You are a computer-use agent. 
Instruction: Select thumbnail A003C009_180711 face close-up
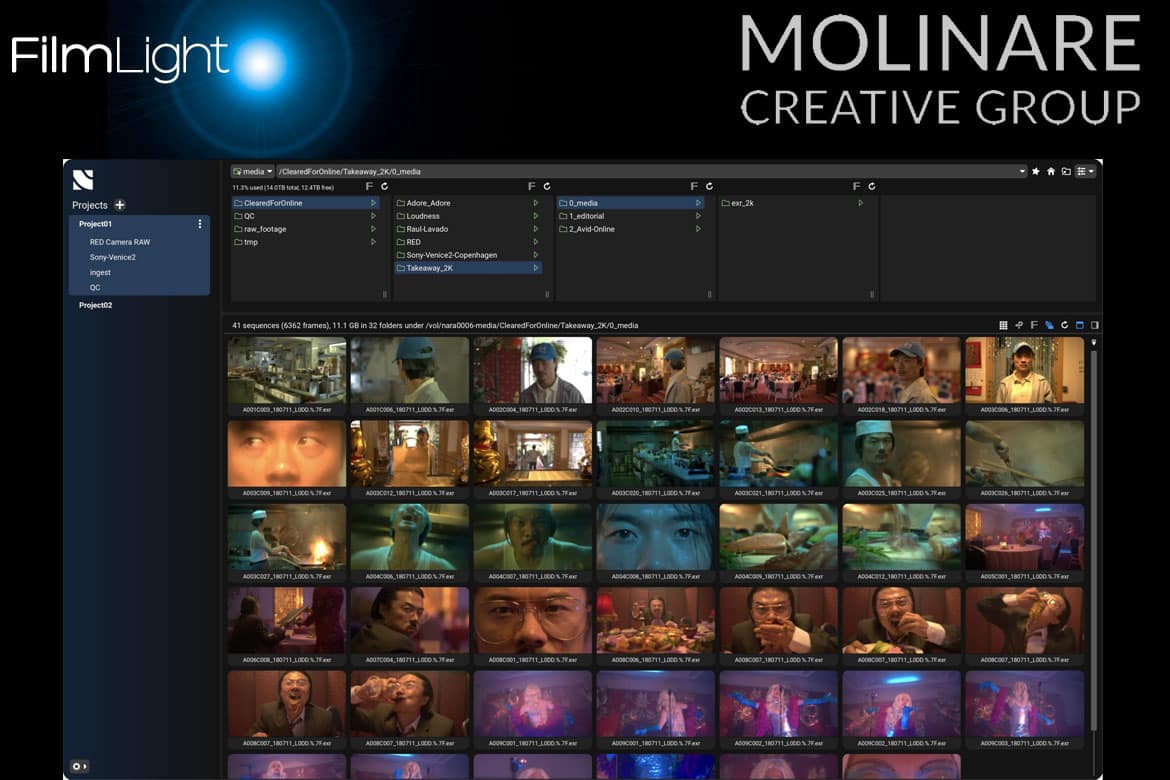[x=287, y=459]
